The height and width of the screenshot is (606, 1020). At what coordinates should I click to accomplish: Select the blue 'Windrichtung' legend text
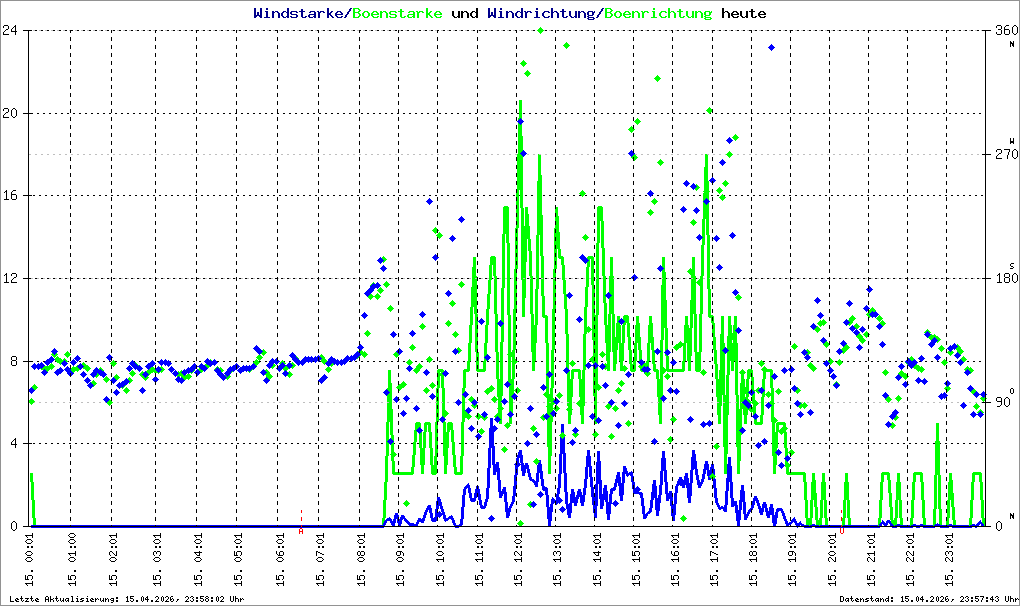pos(539,13)
